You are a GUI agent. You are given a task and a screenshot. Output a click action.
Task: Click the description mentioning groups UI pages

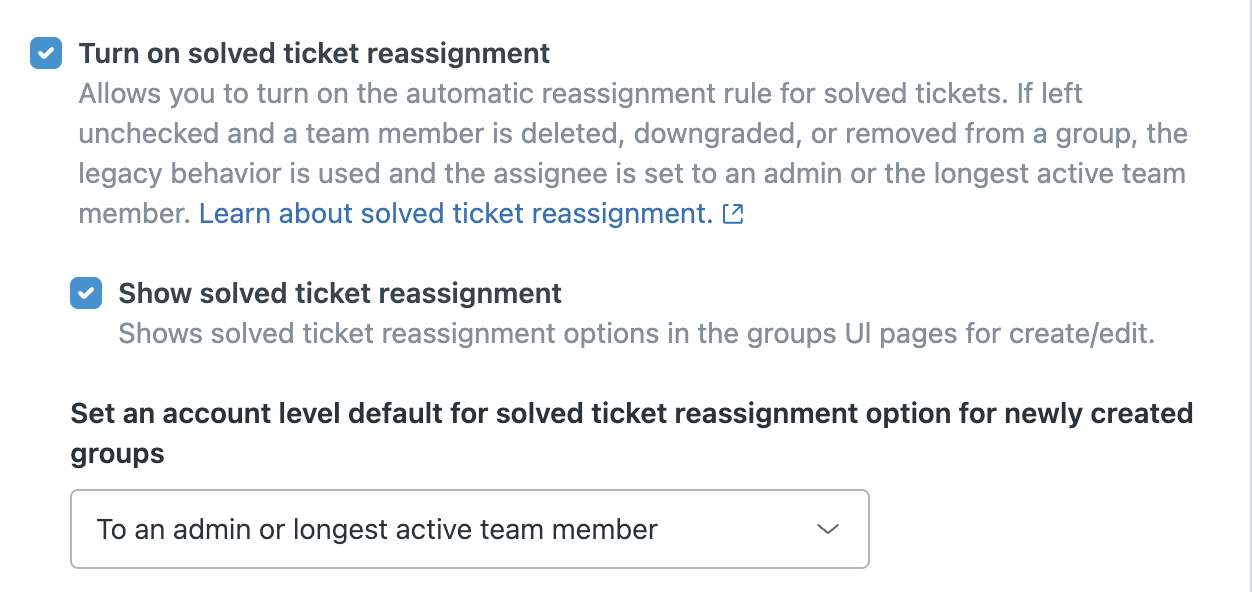coord(636,333)
